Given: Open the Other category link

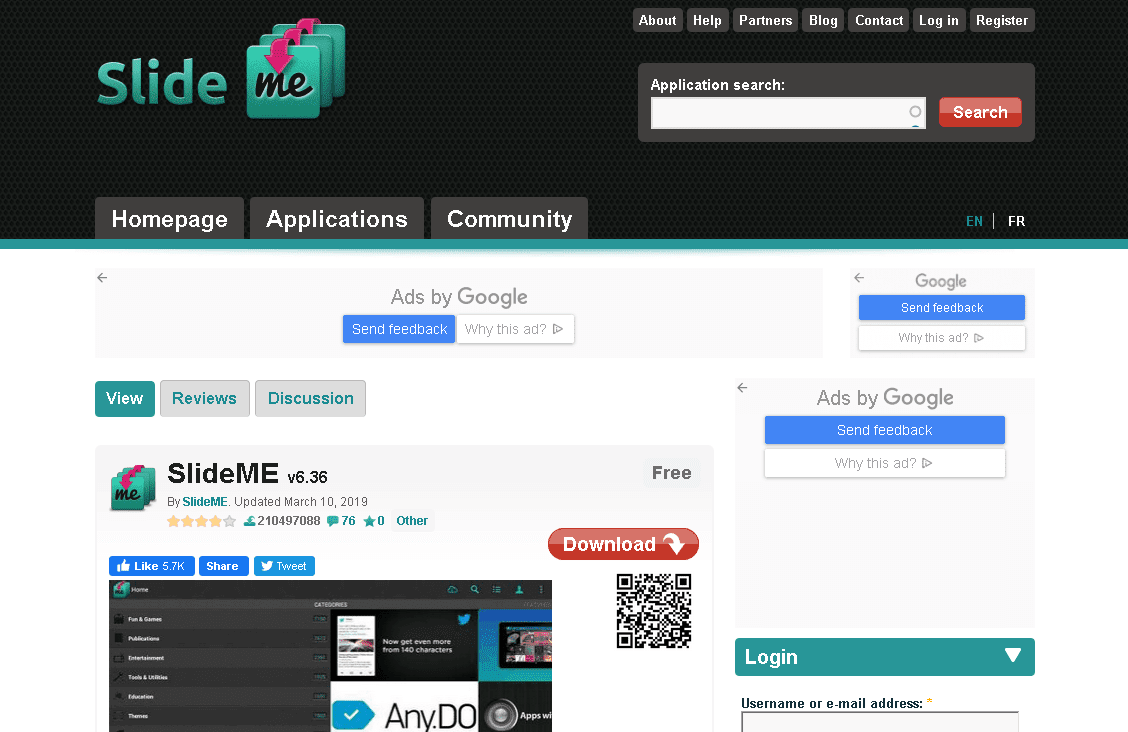Looking at the screenshot, I should click(x=411, y=521).
